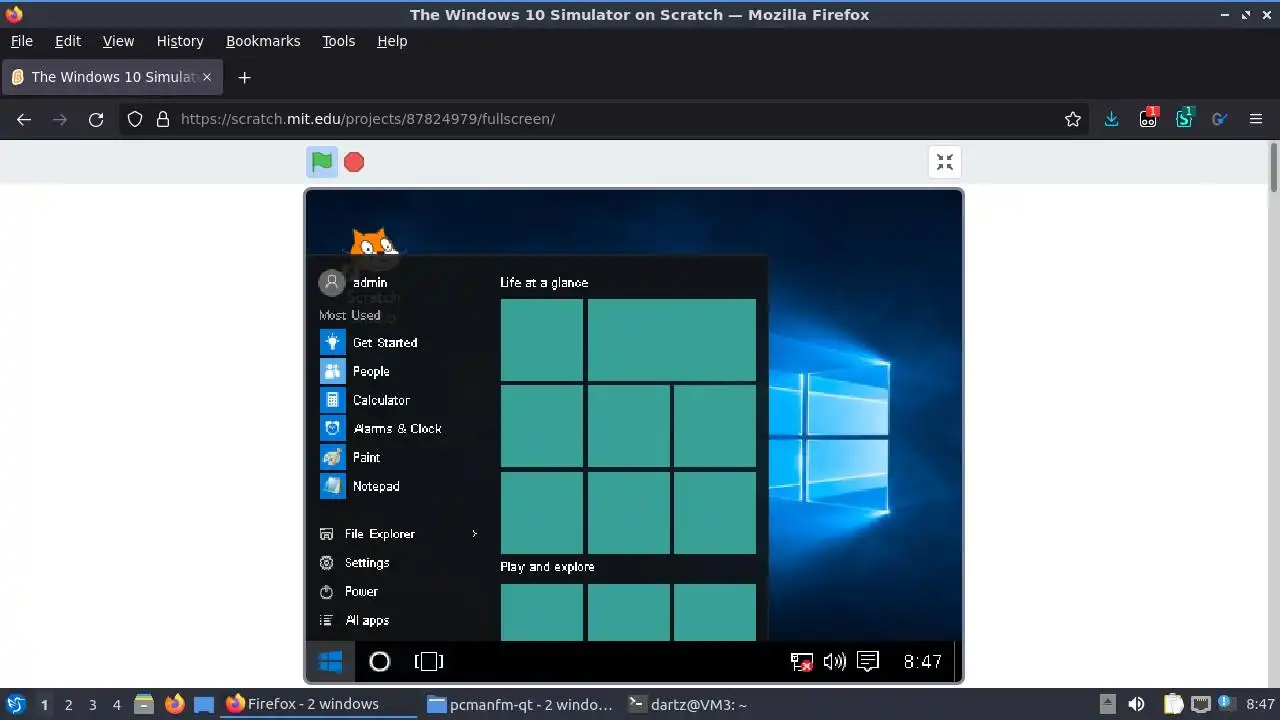Open the Notepad app
The width and height of the screenshot is (1280, 720).
point(376,486)
